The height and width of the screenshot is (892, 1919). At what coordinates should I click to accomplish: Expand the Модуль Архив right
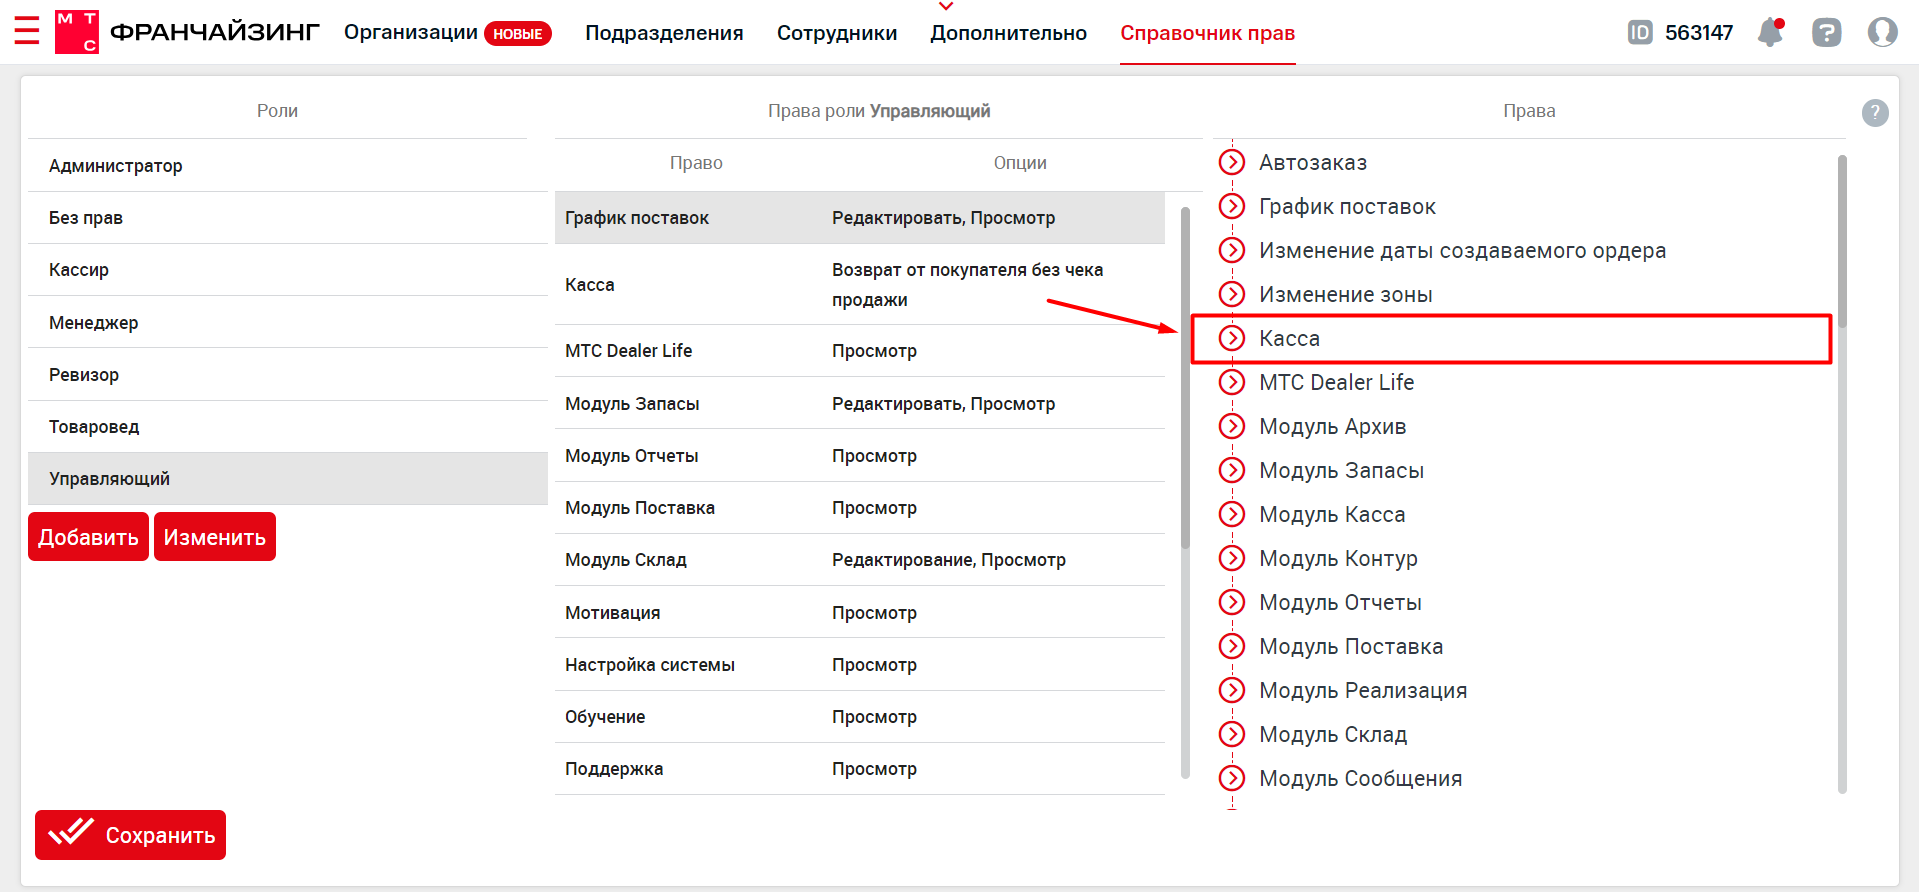pyautogui.click(x=1232, y=426)
